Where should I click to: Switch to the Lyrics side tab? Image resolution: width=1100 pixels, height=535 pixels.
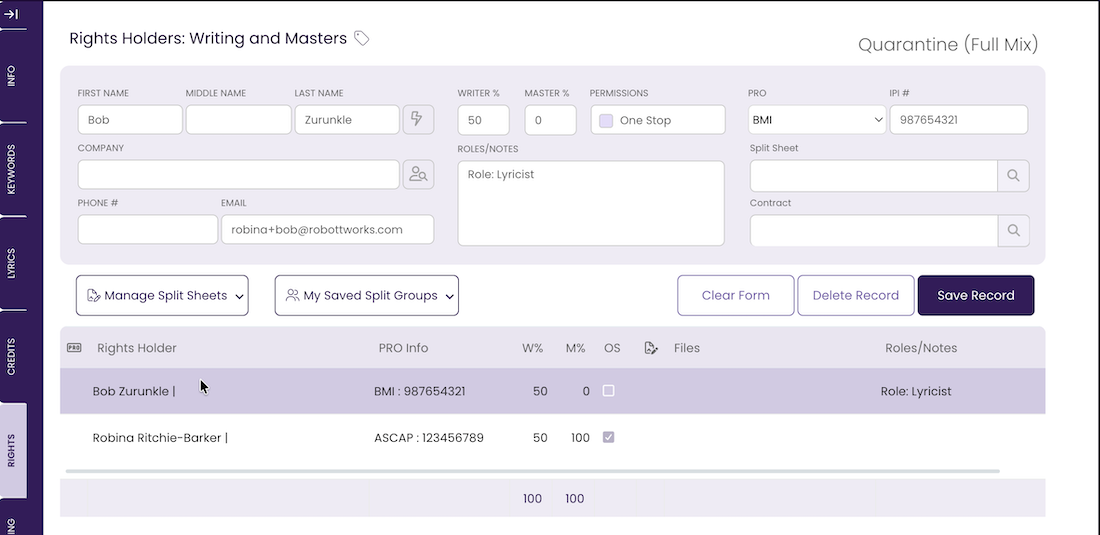coord(12,263)
